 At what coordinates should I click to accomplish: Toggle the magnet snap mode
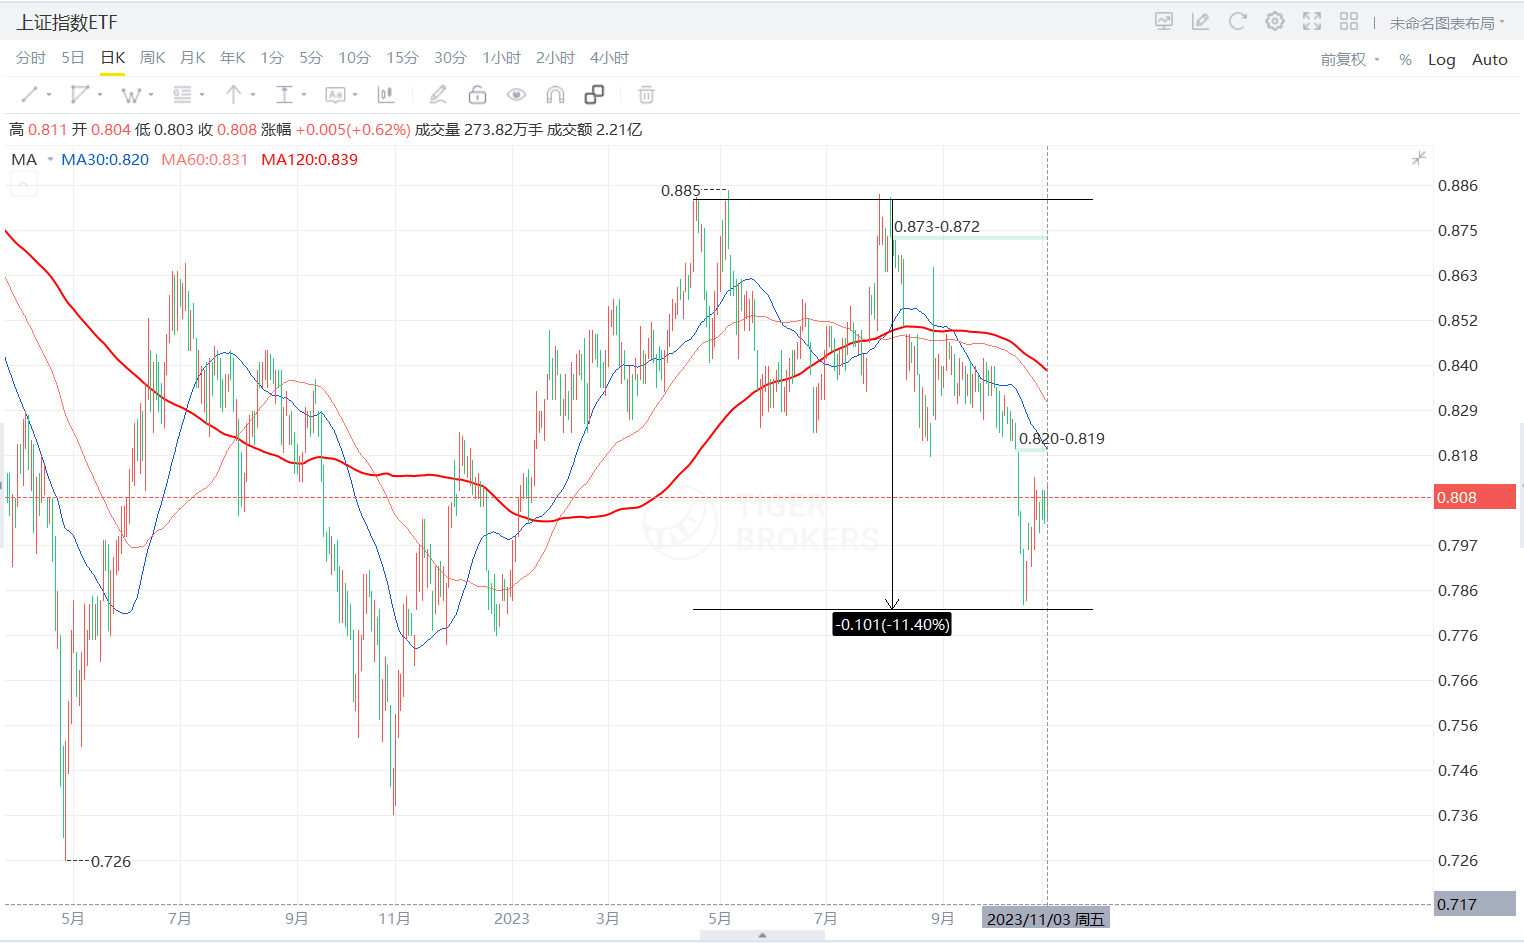[x=555, y=95]
